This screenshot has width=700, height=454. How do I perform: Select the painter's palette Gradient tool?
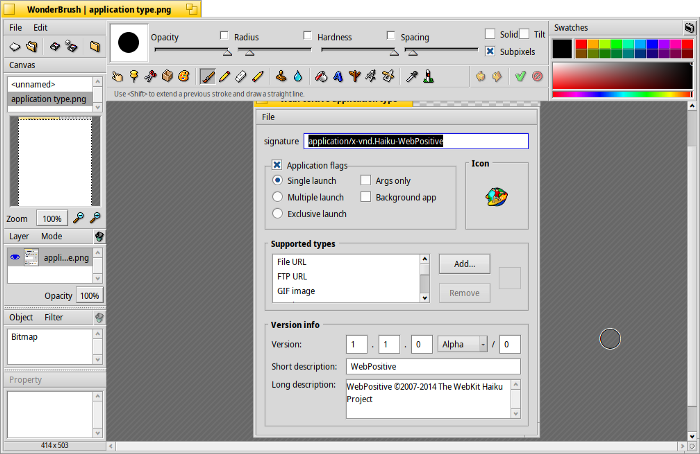[x=183, y=77]
